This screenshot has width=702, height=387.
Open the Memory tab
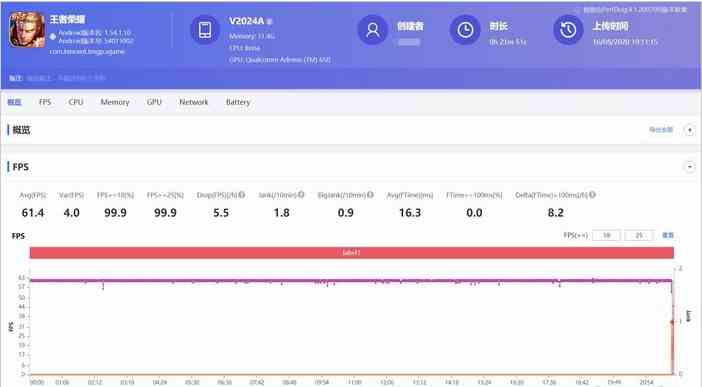(115, 102)
